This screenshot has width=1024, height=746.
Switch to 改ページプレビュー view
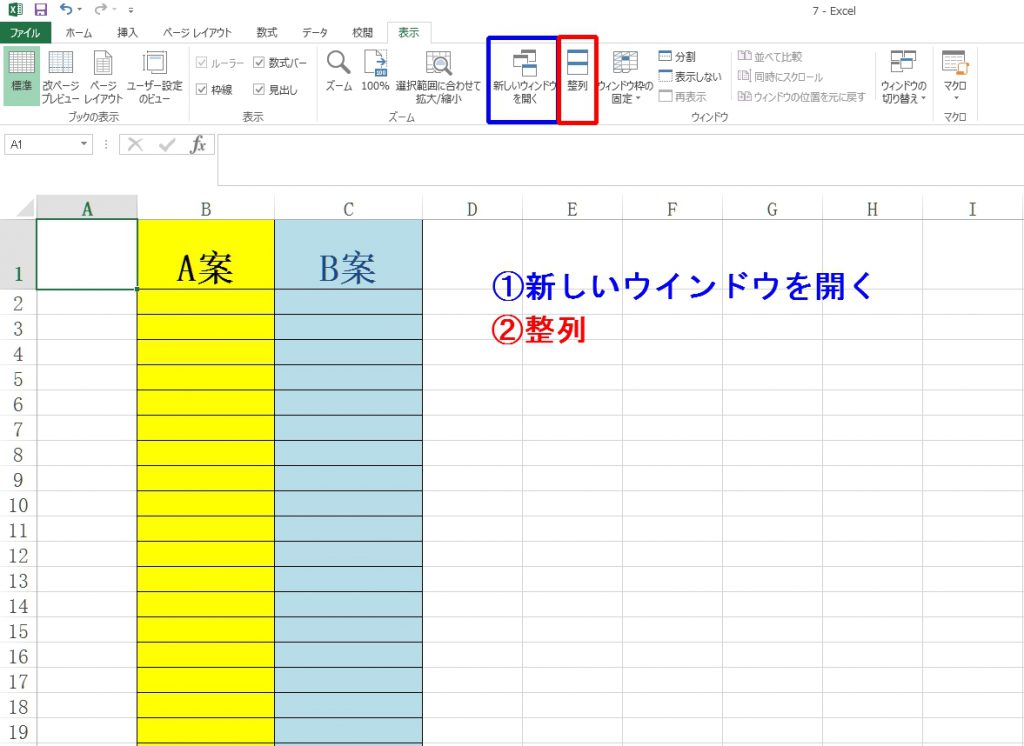pos(61,76)
